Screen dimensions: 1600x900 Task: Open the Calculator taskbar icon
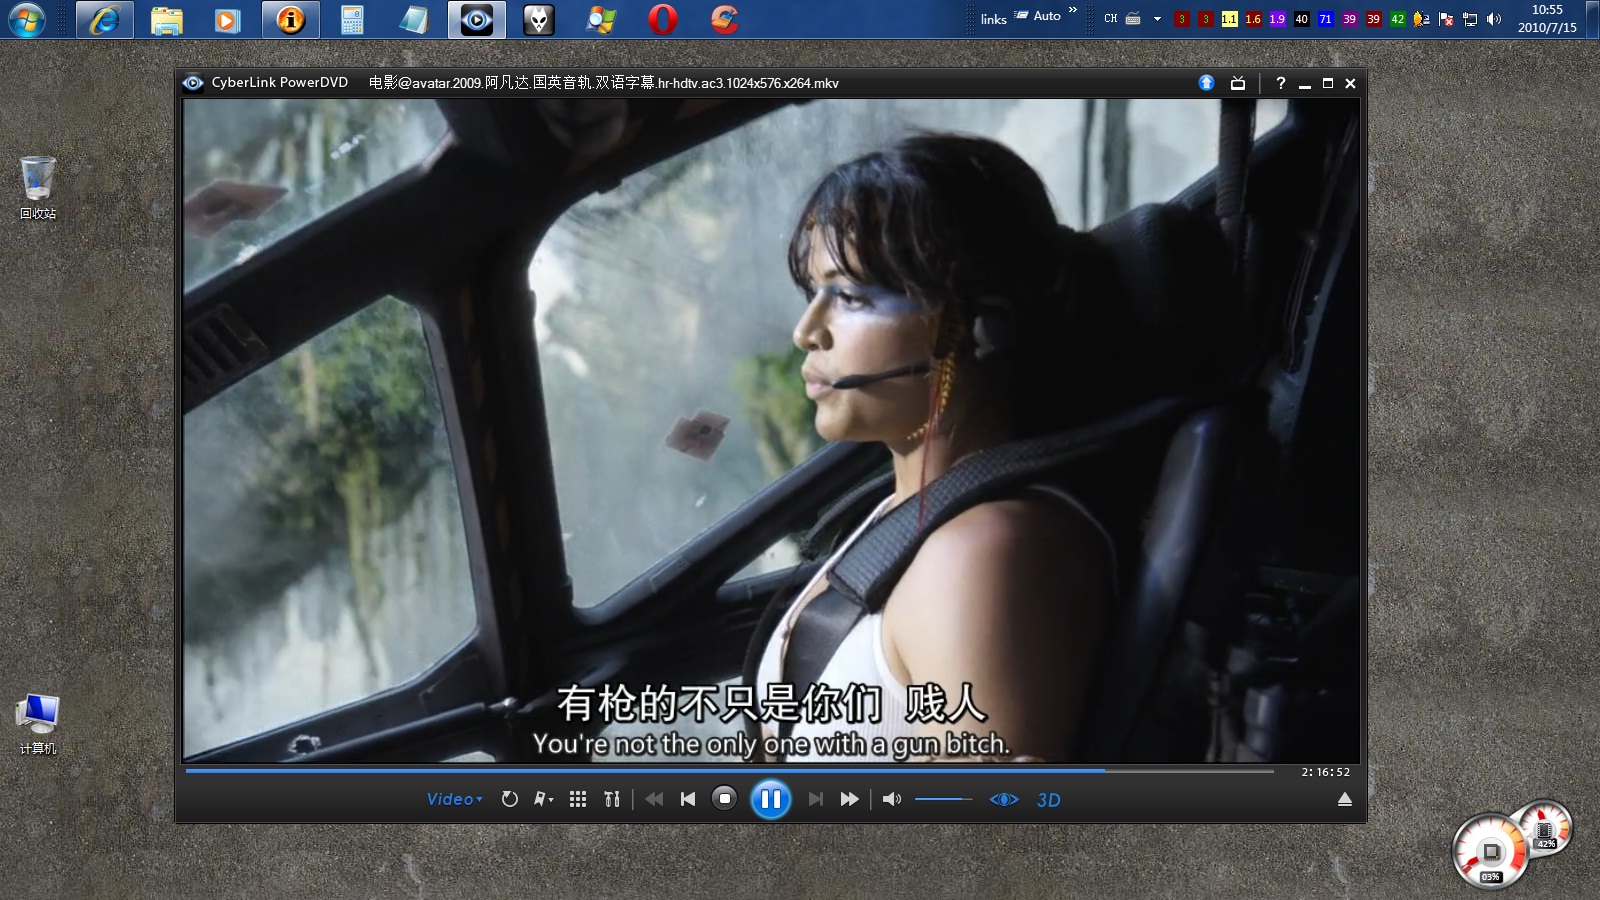coord(352,20)
